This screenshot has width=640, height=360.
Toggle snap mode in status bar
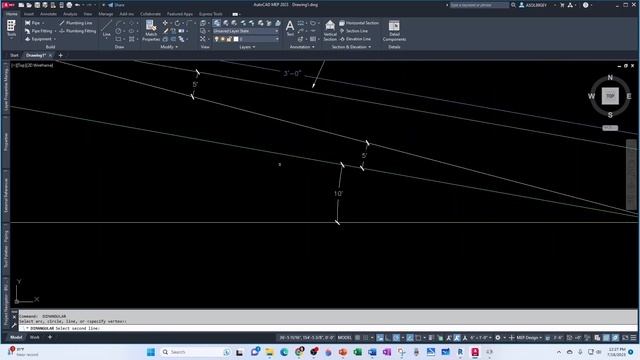tap(366, 338)
